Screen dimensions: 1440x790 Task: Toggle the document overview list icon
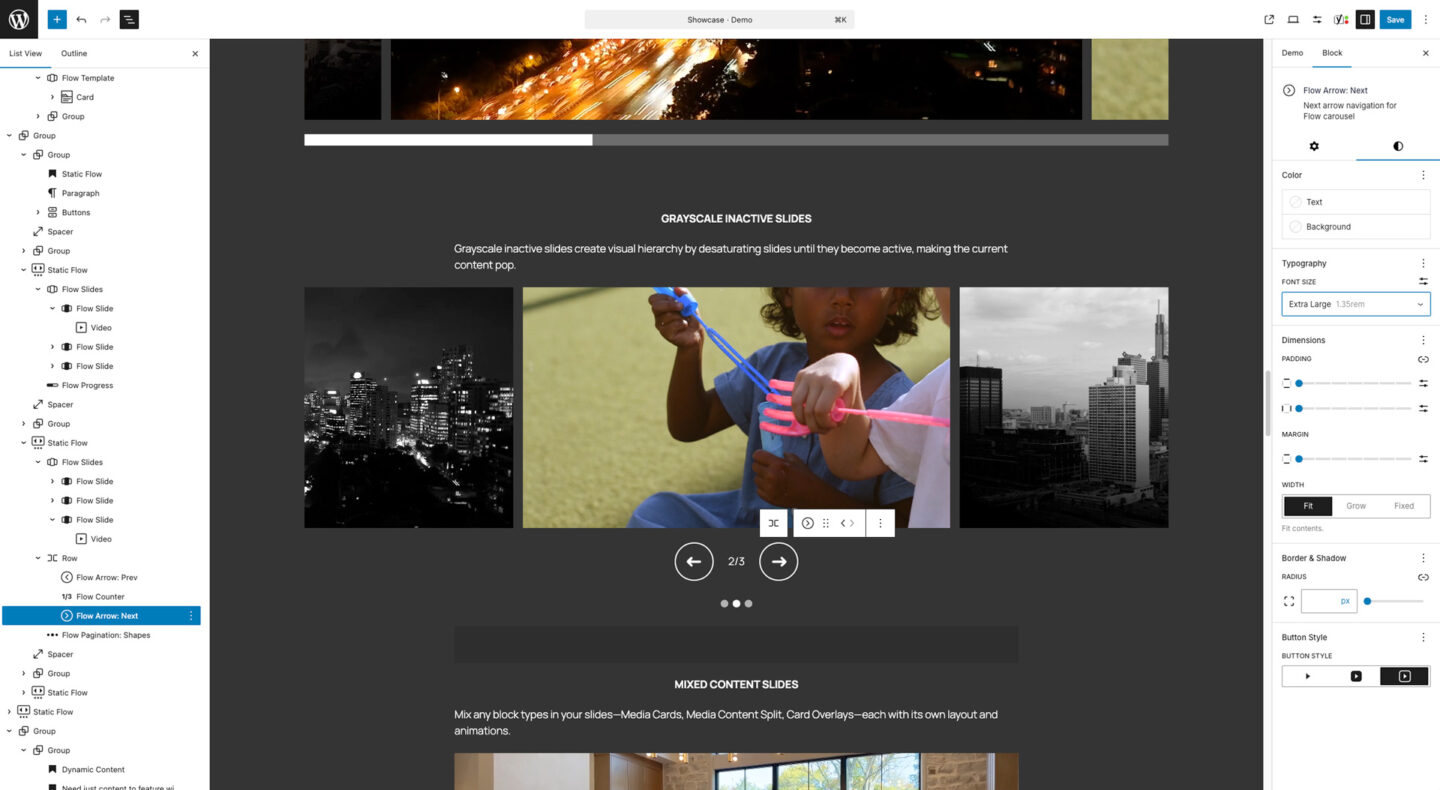click(129, 19)
